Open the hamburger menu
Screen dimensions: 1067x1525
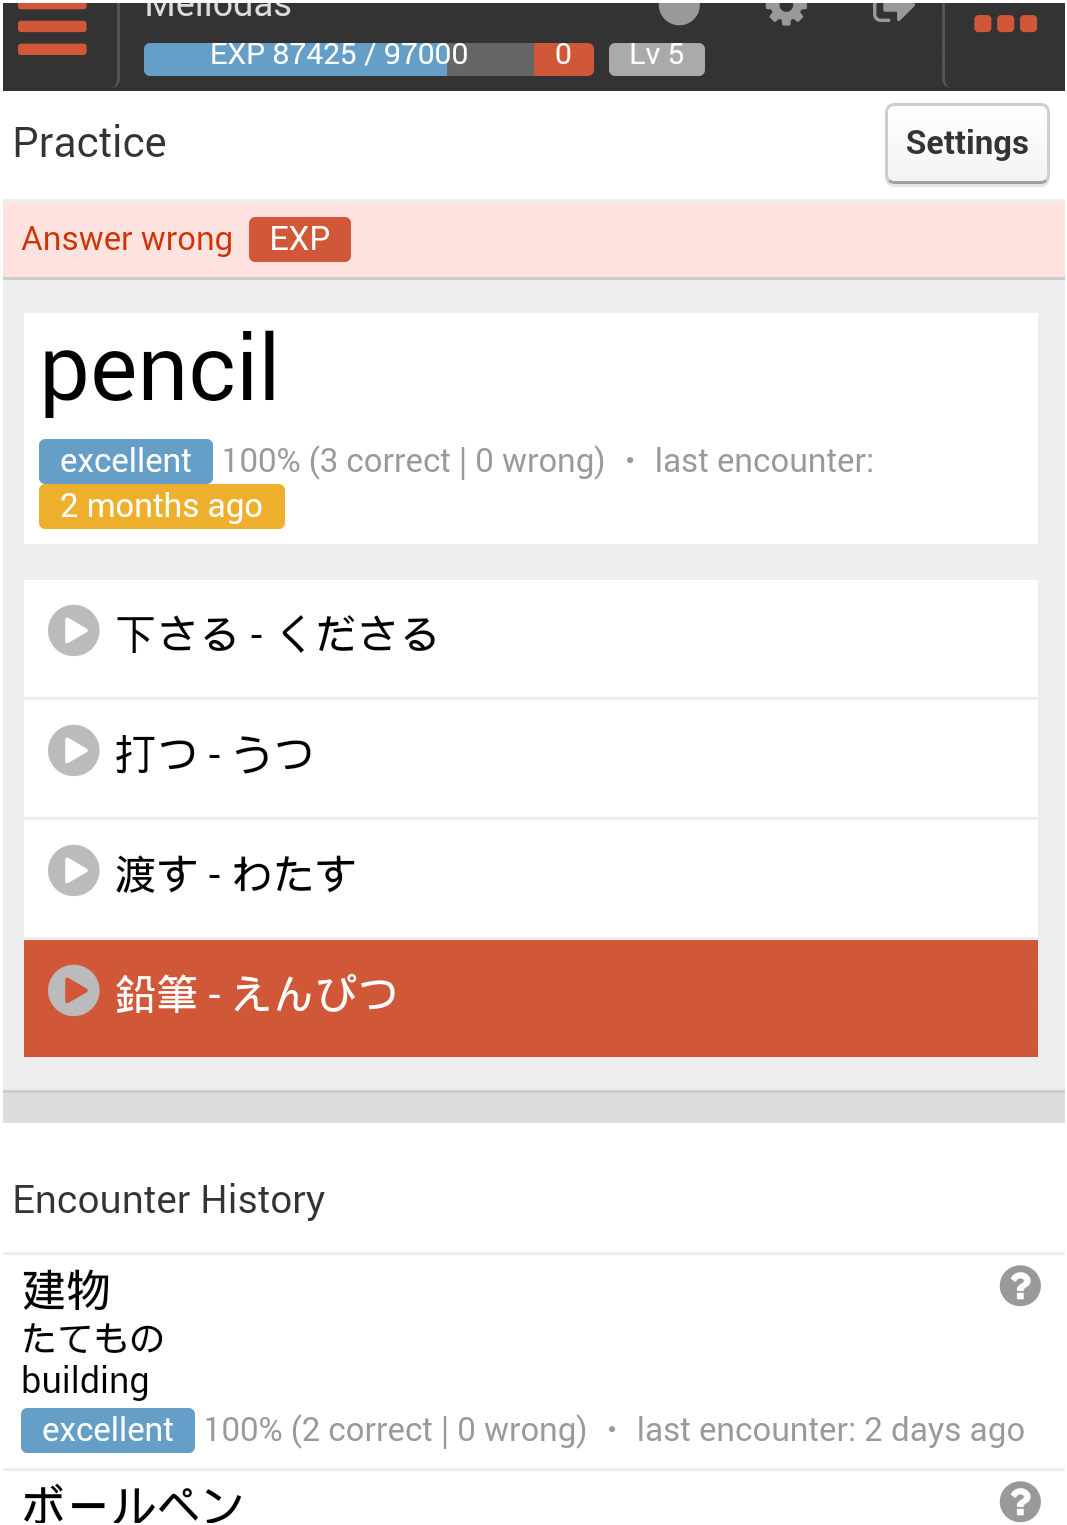click(52, 28)
